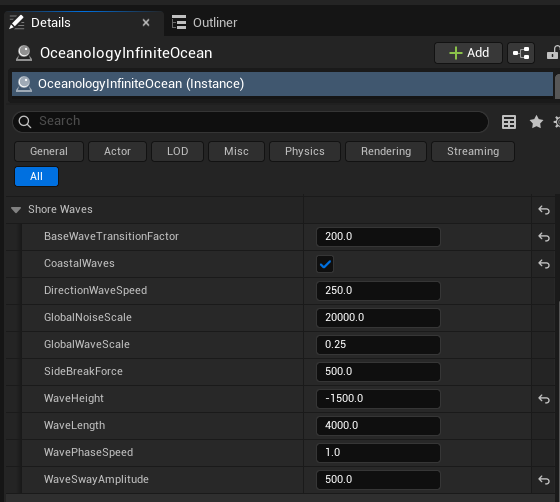Click the Details panel pencil icon
The image size is (560, 502).
(x=16, y=22)
